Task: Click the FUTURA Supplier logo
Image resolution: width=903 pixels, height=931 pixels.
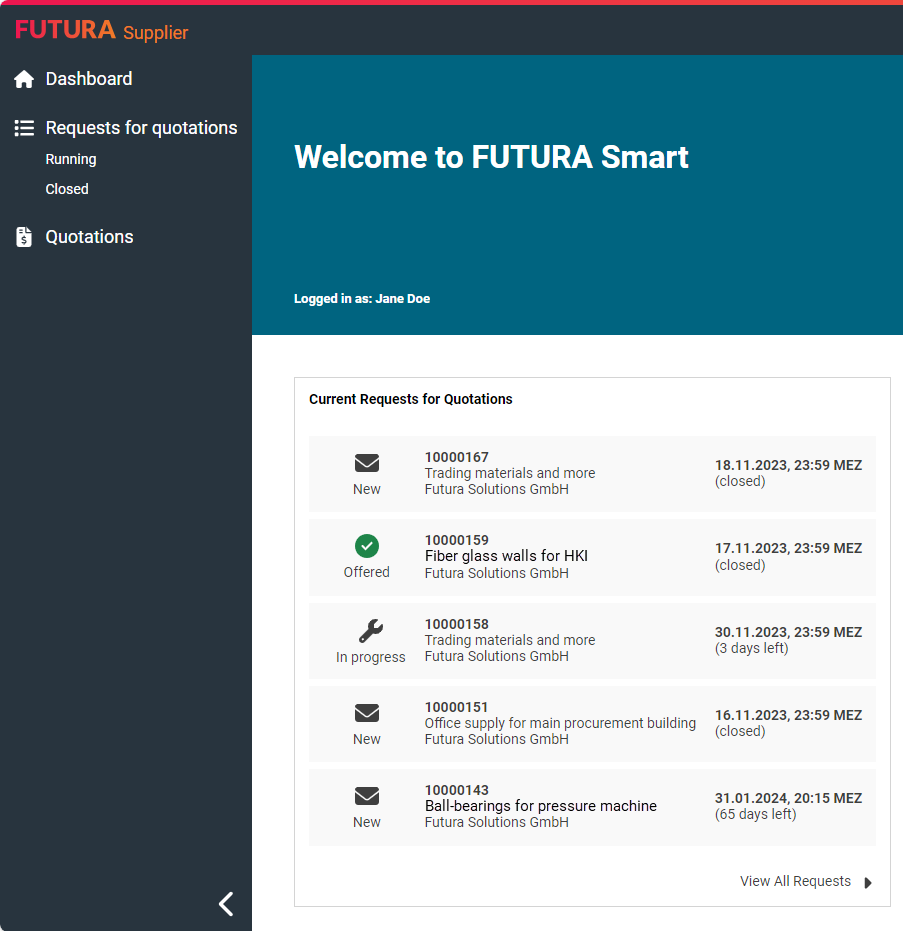Action: (x=101, y=31)
